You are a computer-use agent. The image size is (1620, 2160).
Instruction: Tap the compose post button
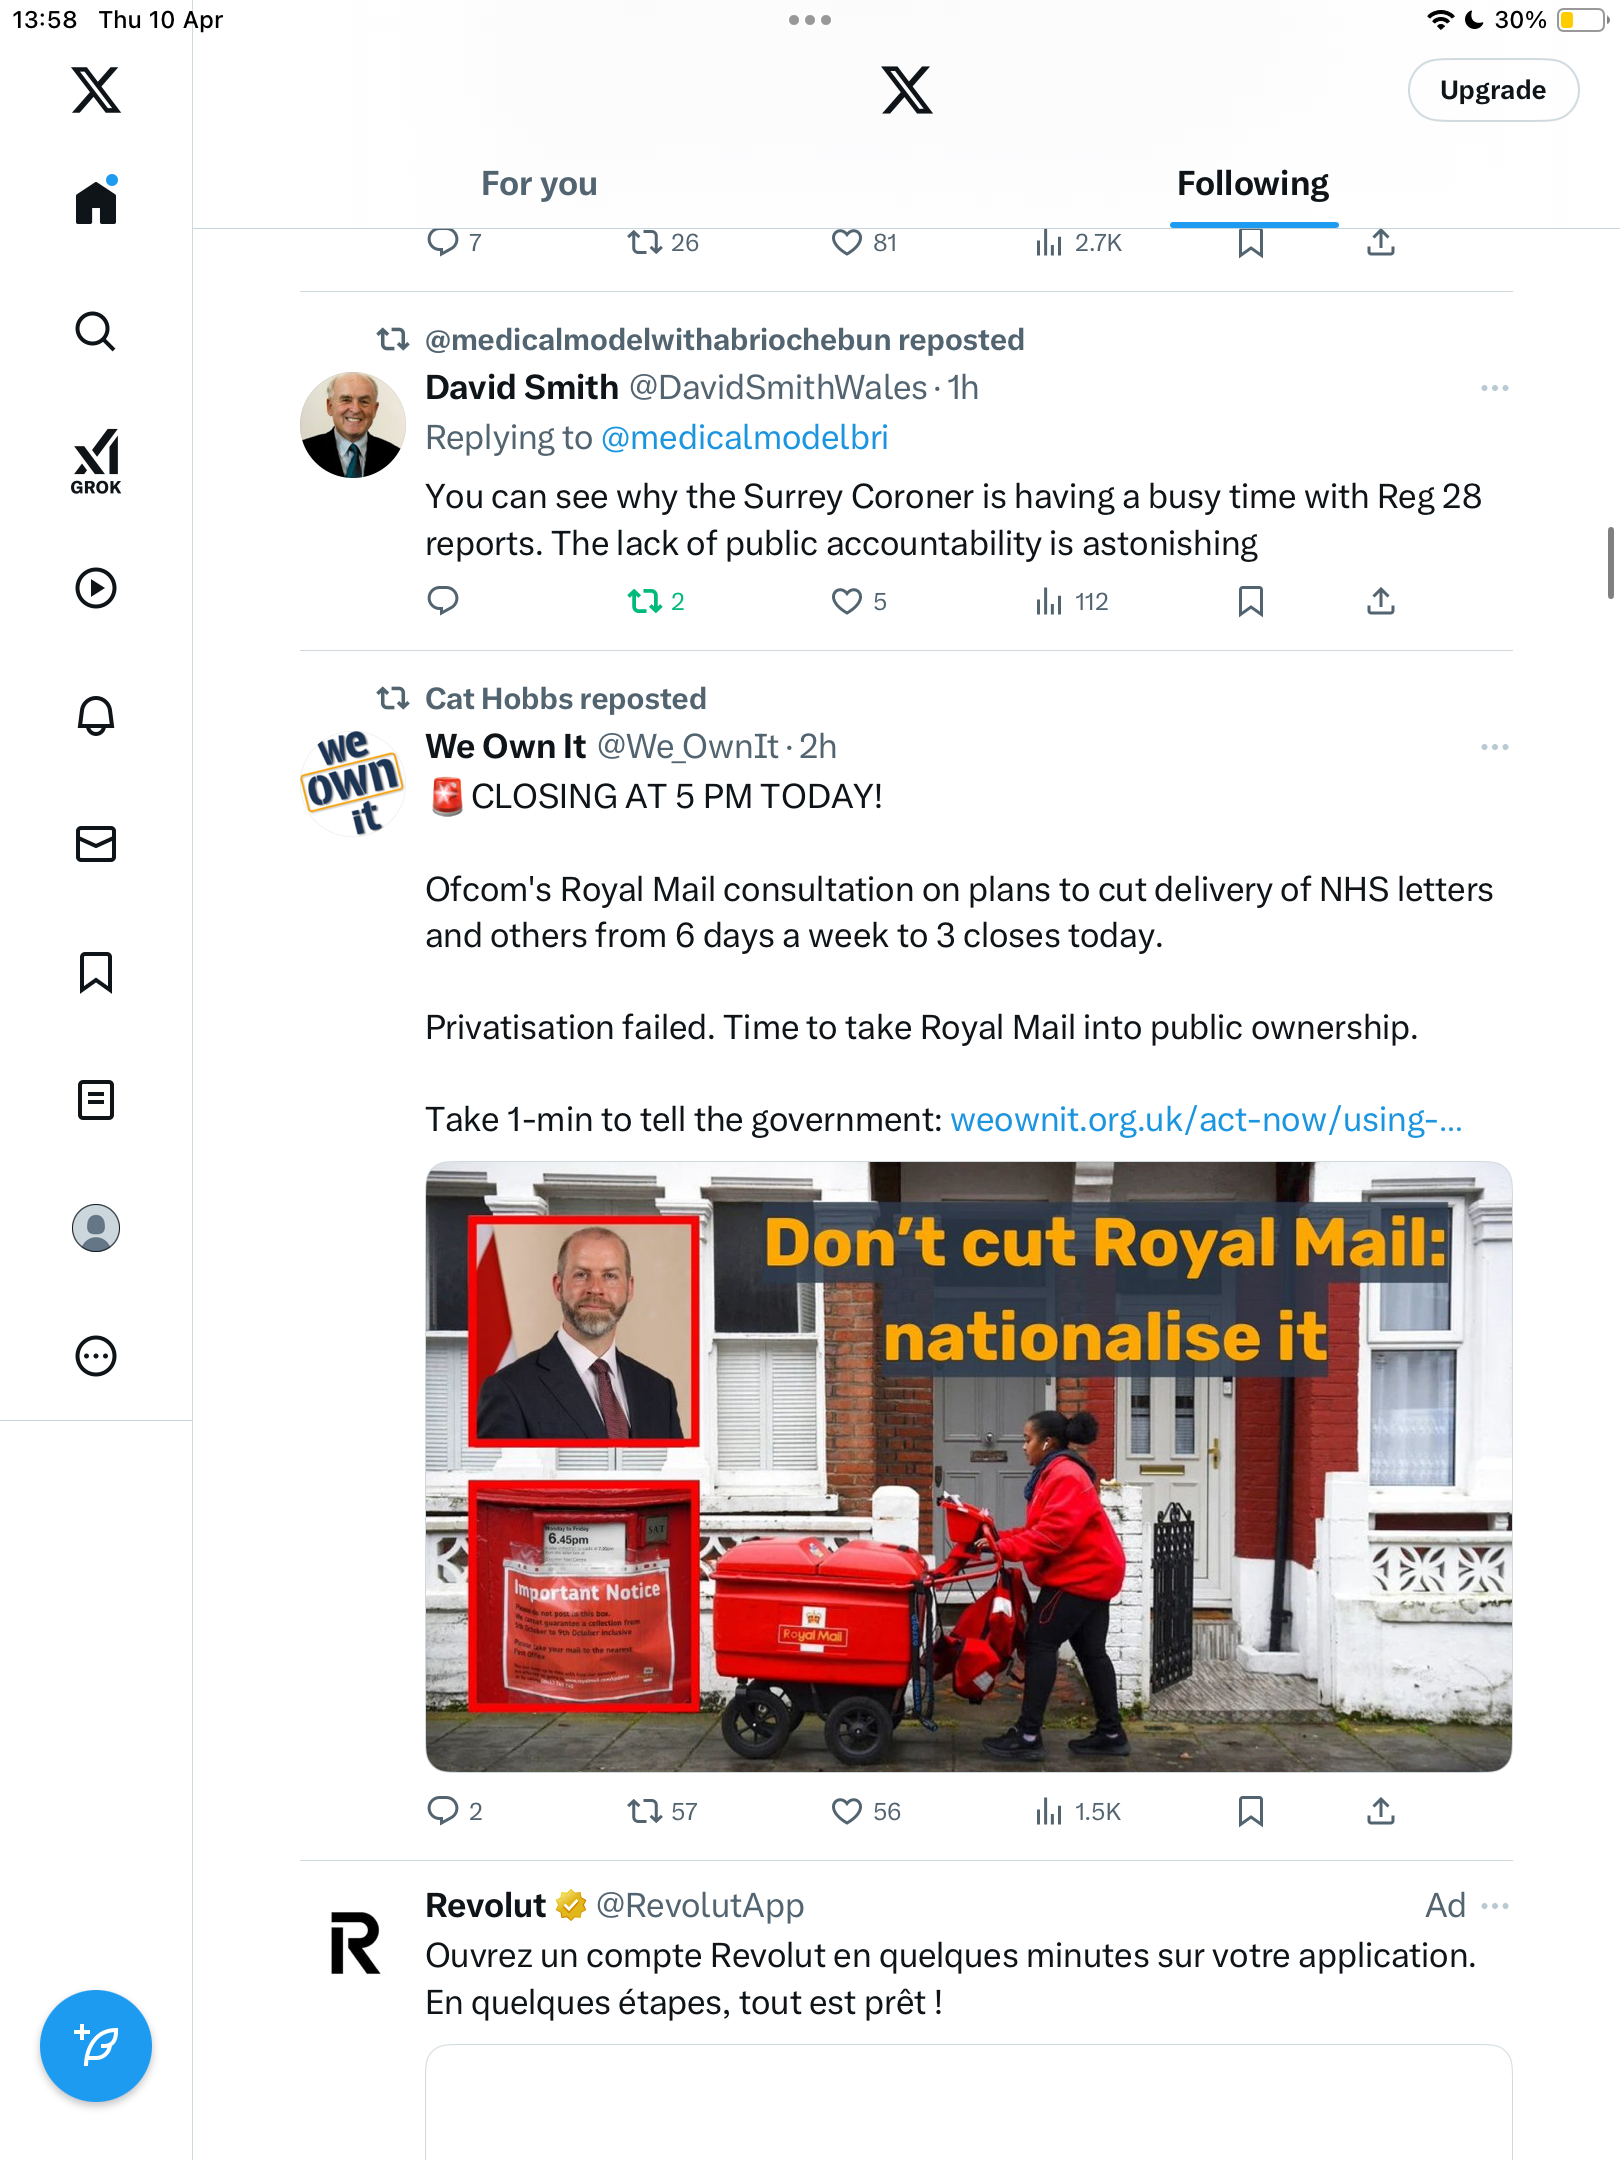click(96, 2046)
